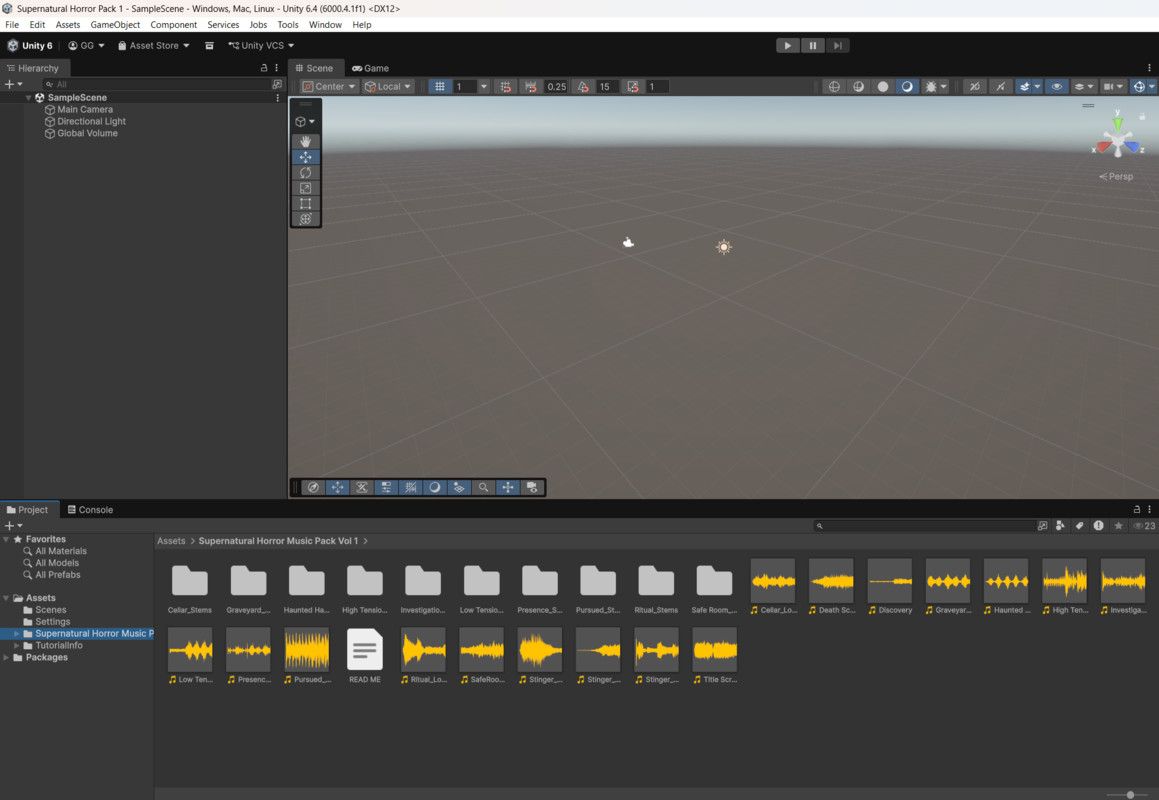Open the Hierarchy plus create dropdown

coord(13,84)
